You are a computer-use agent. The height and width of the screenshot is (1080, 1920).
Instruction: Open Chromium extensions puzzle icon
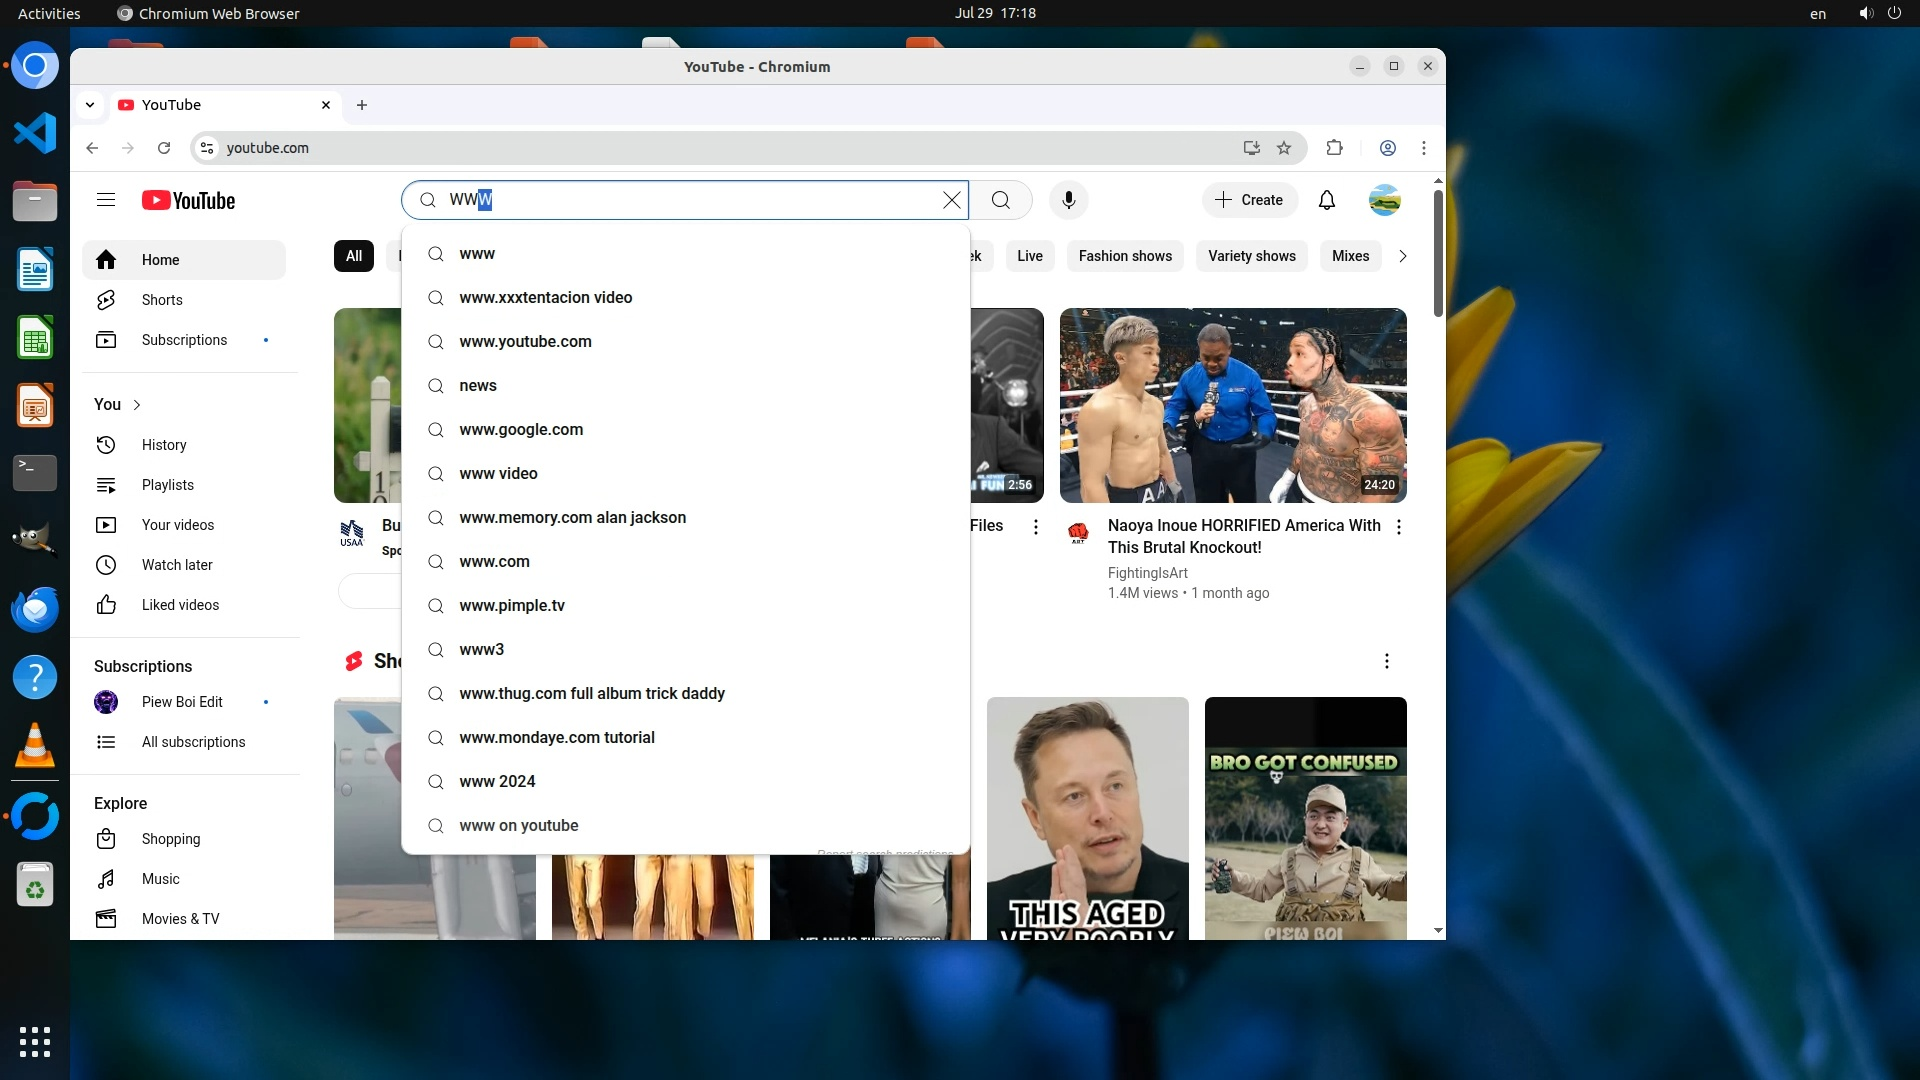click(x=1334, y=148)
